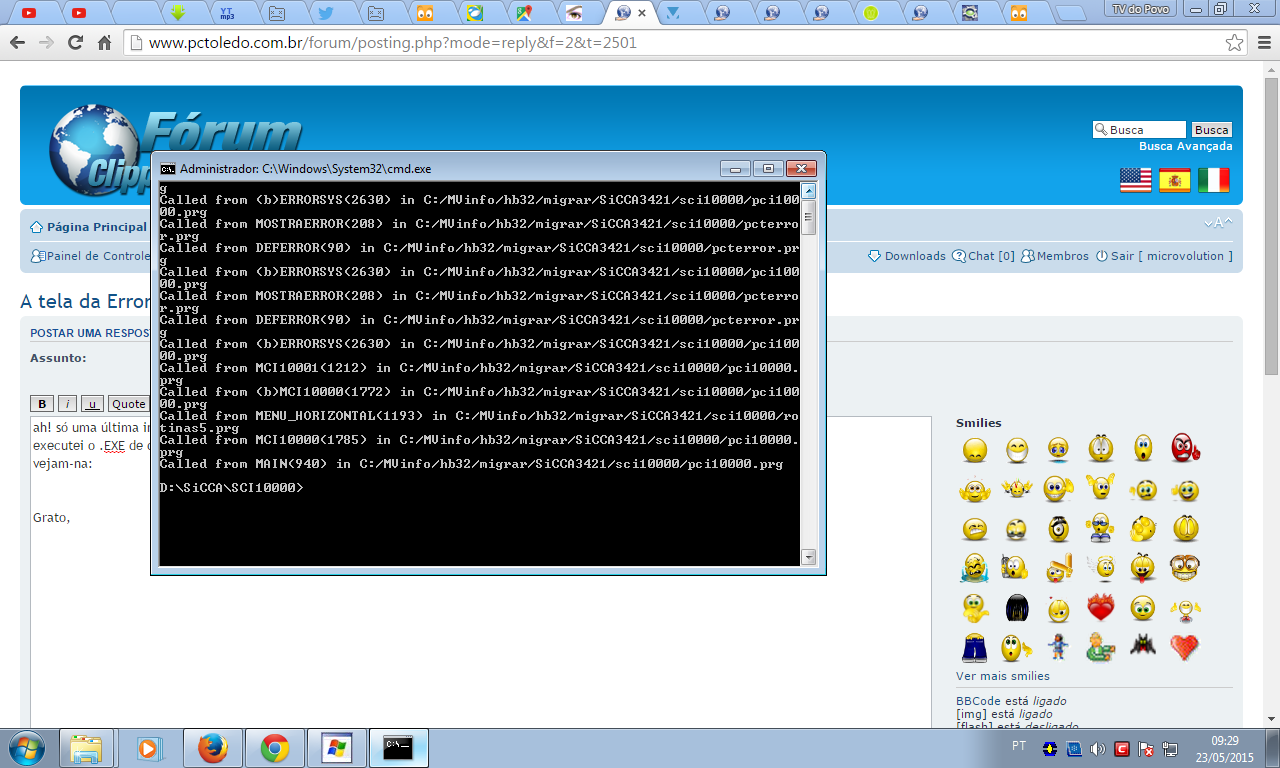Reload the forum page
The height and width of the screenshot is (768, 1280).
75,43
